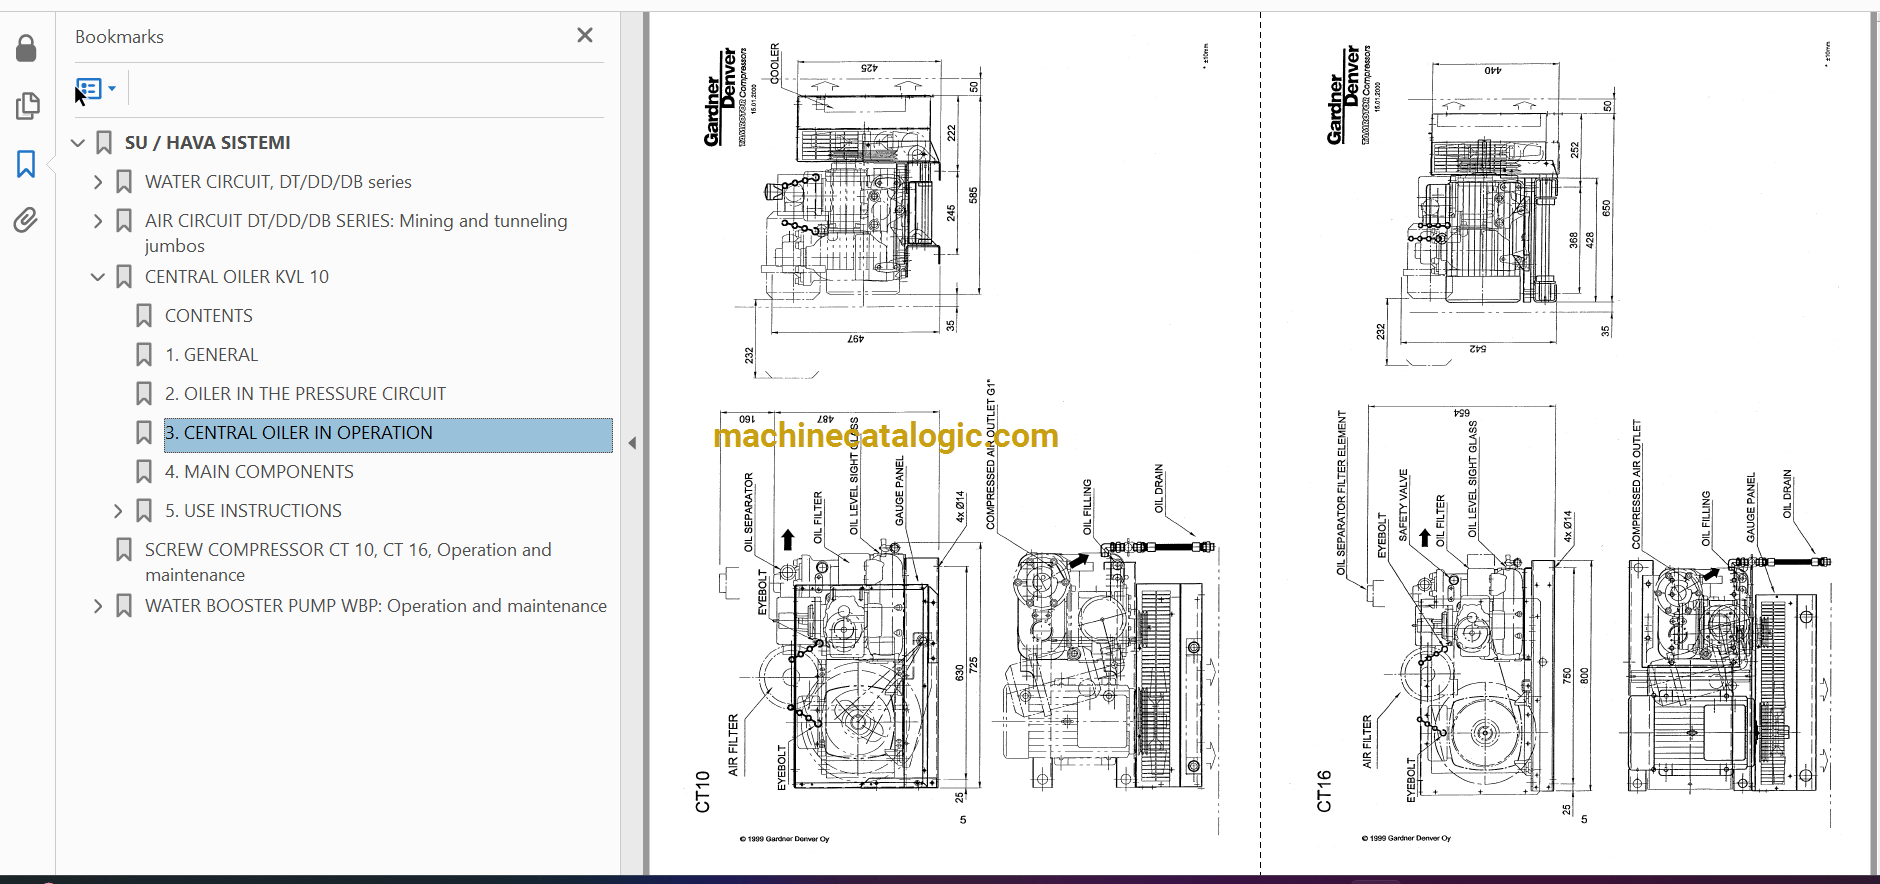Open AIR CIRCUIT Mining and tunneling jumbos bookmark
The width and height of the screenshot is (1880, 884).
click(x=356, y=233)
